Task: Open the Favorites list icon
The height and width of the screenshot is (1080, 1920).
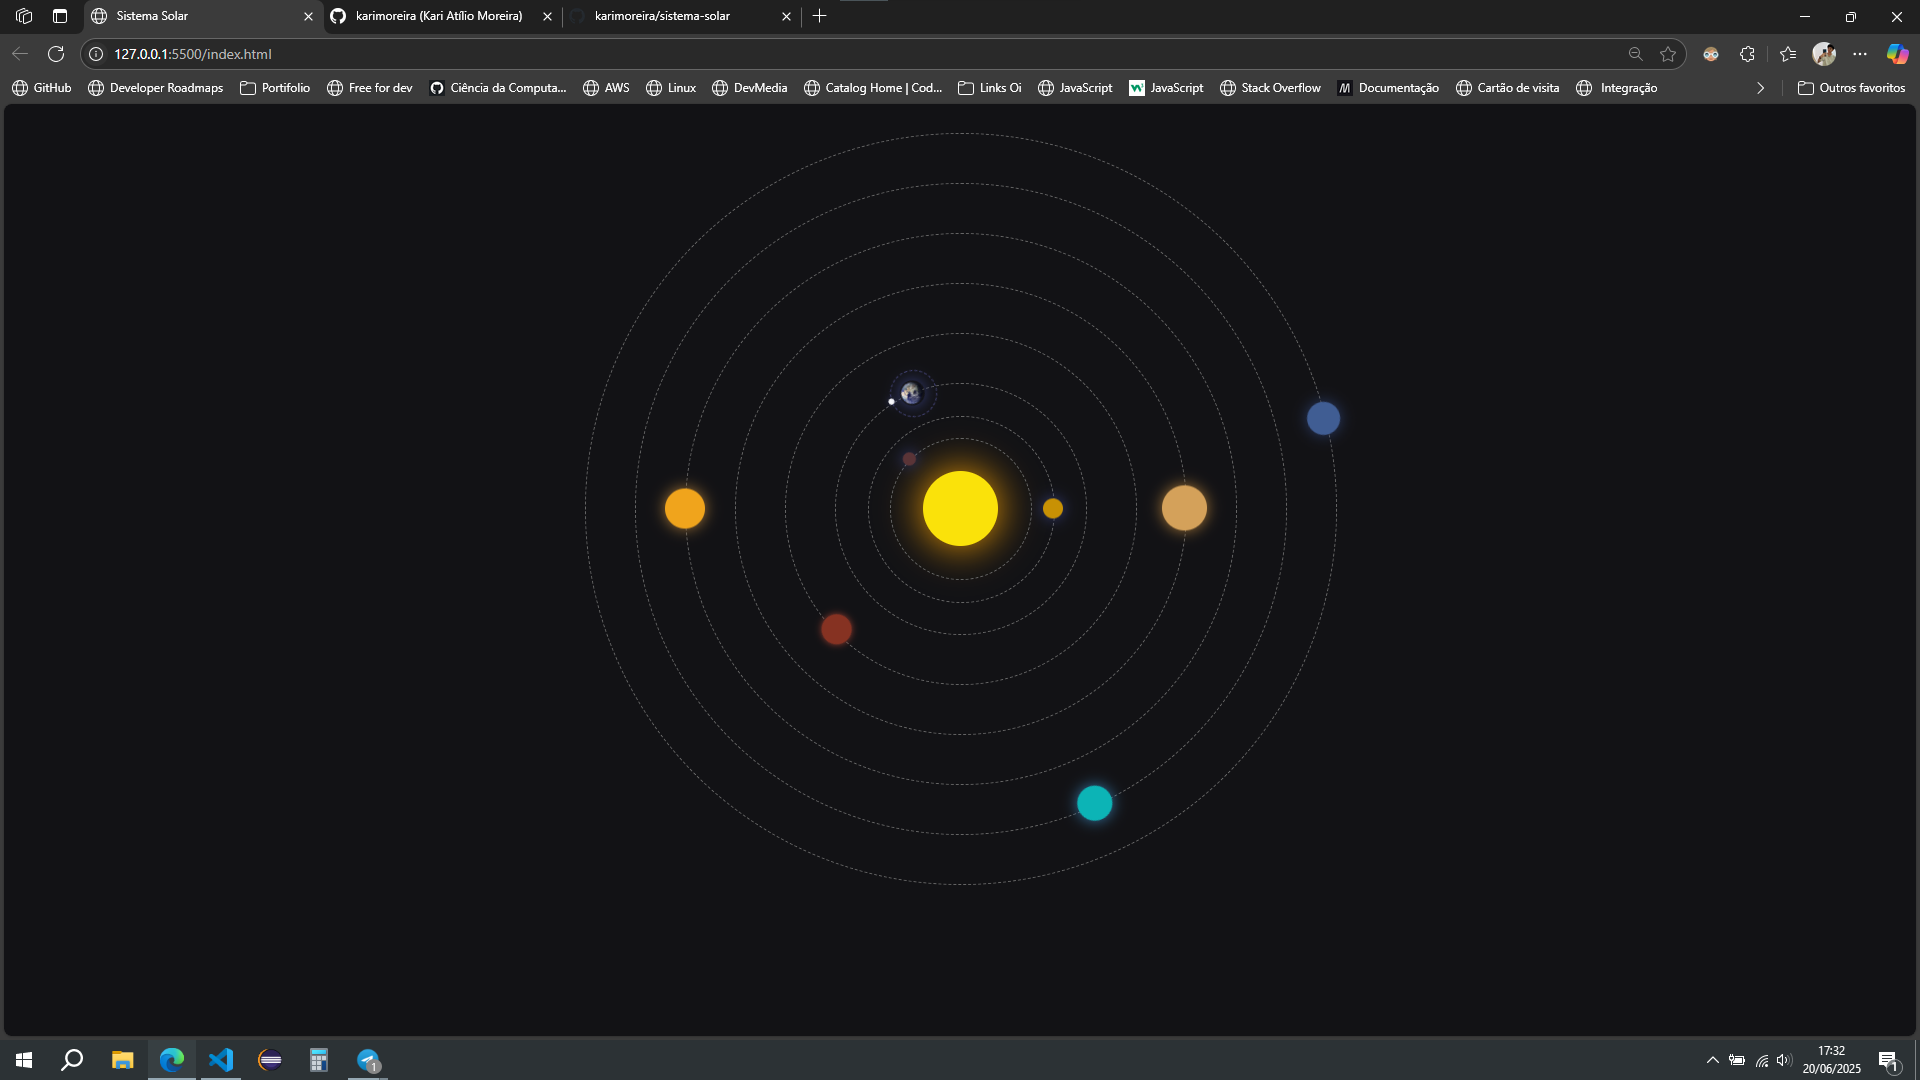Action: (x=1788, y=54)
